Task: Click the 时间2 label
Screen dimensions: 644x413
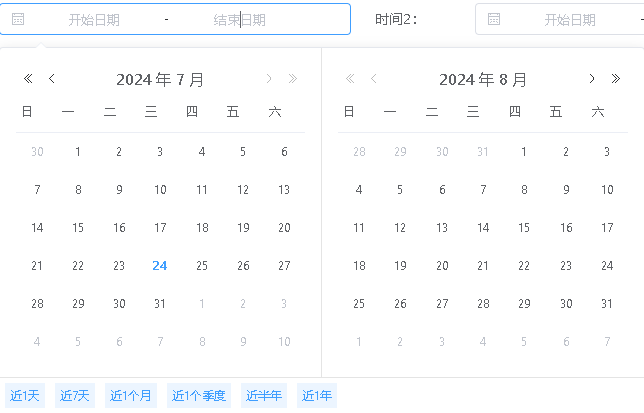Action: [x=396, y=19]
